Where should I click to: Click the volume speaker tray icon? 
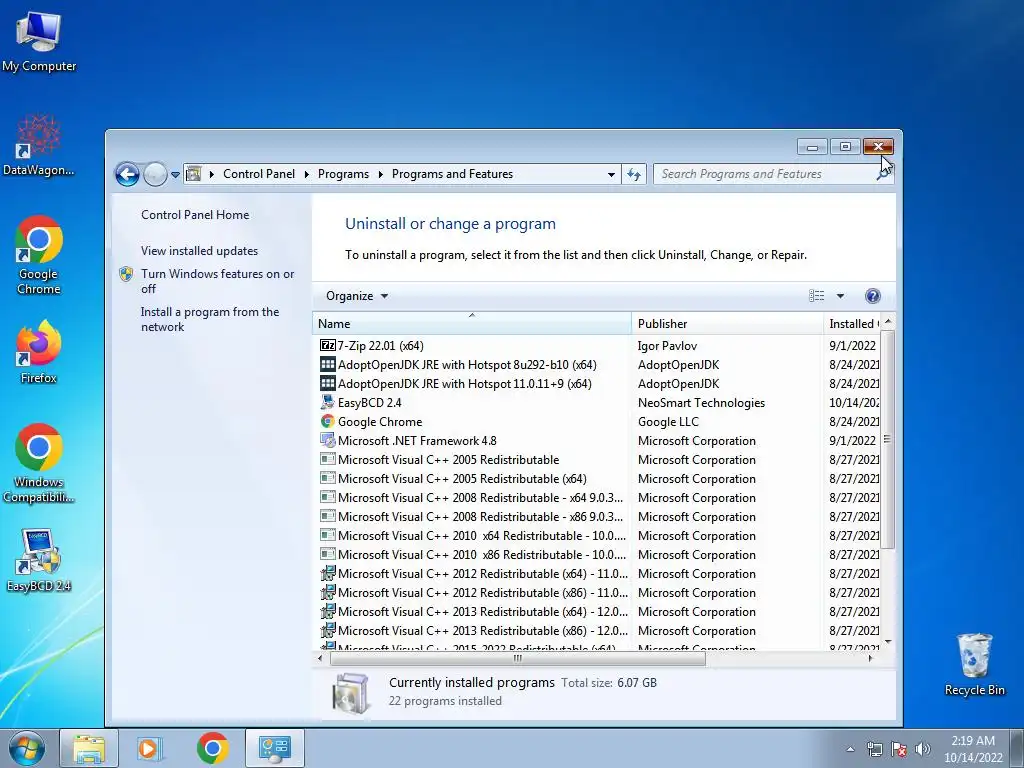pos(923,749)
